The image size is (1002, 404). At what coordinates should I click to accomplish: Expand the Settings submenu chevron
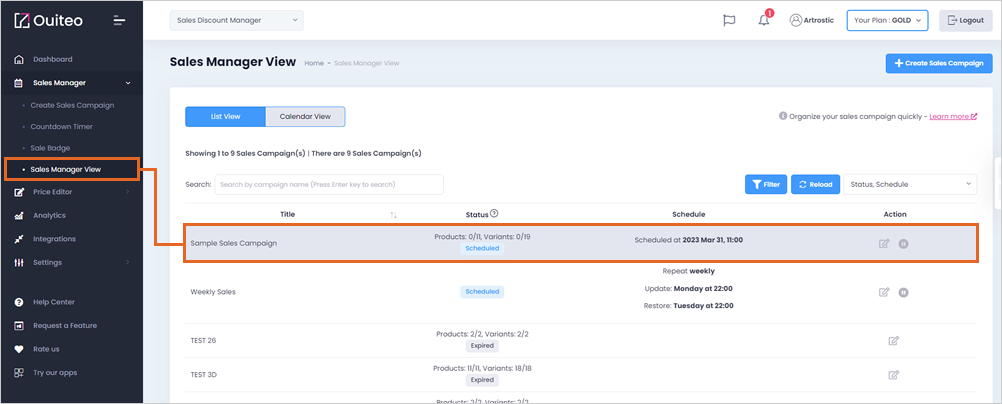[128, 263]
